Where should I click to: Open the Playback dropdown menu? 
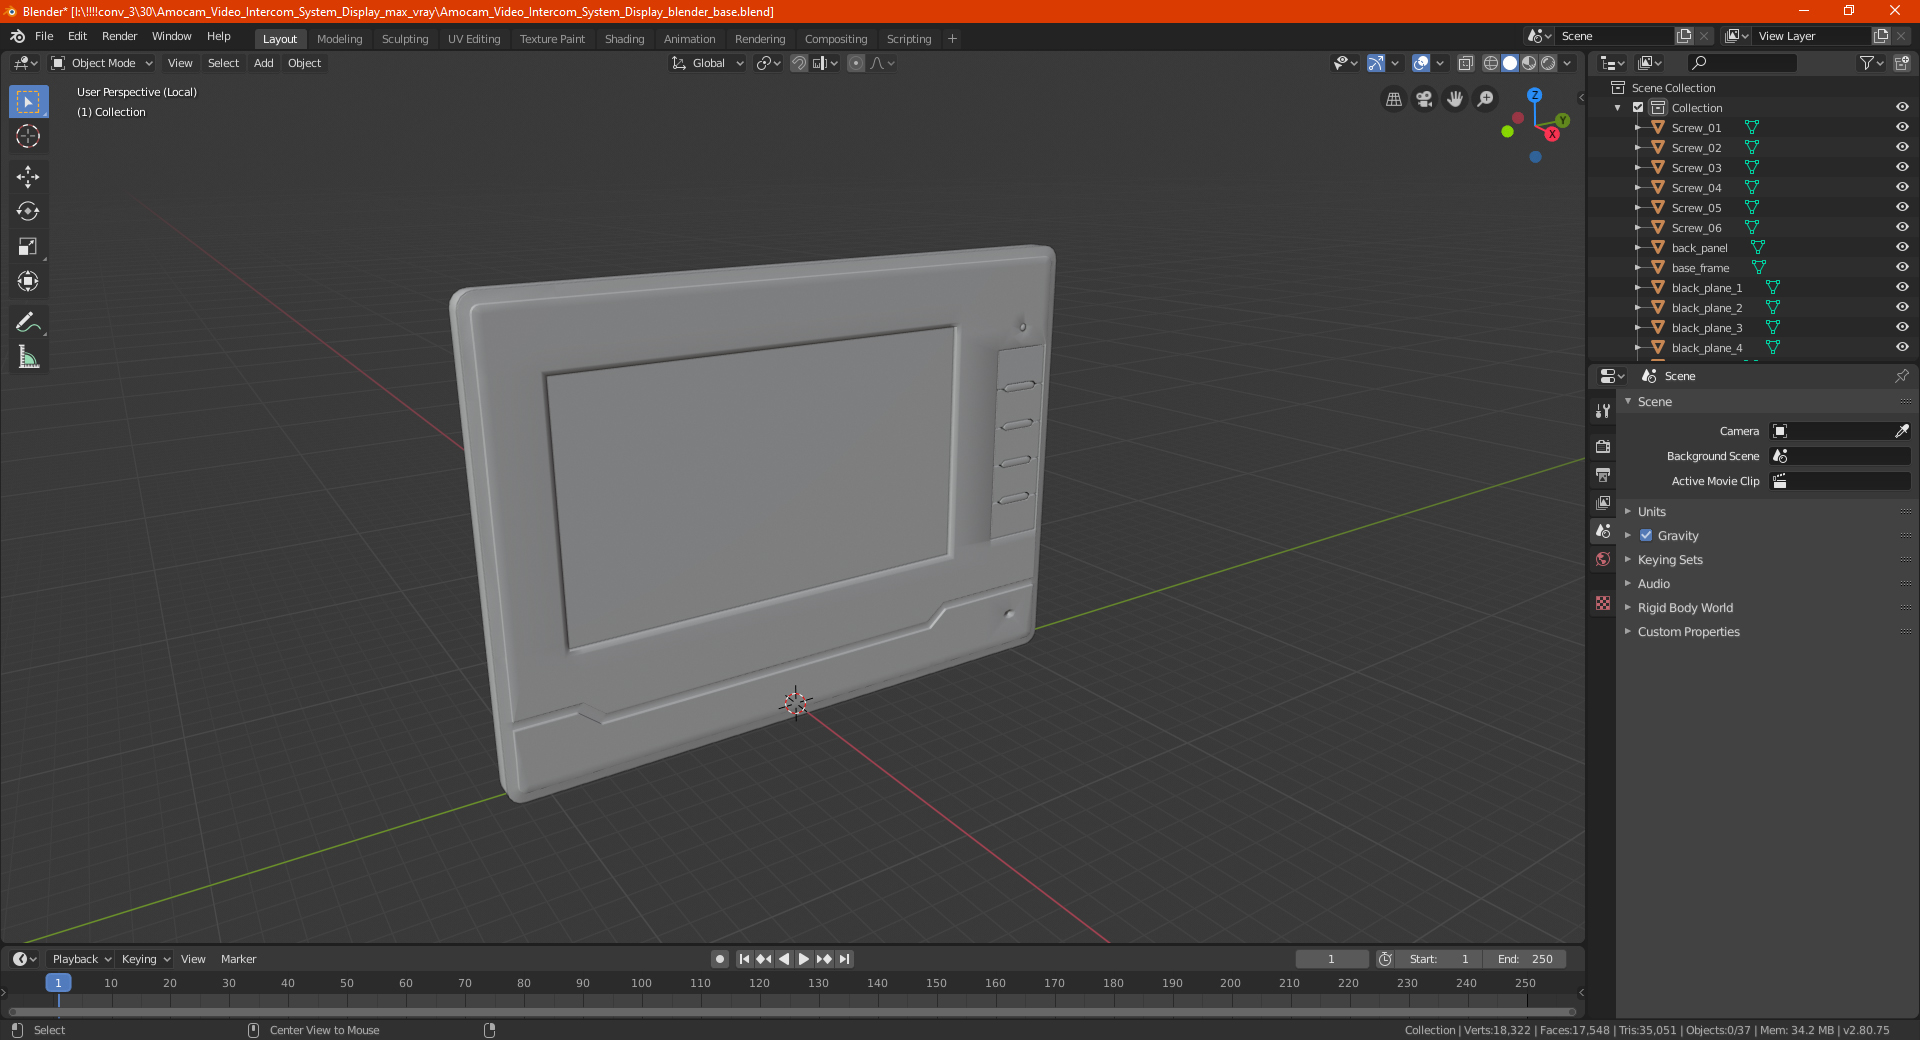tap(81, 959)
